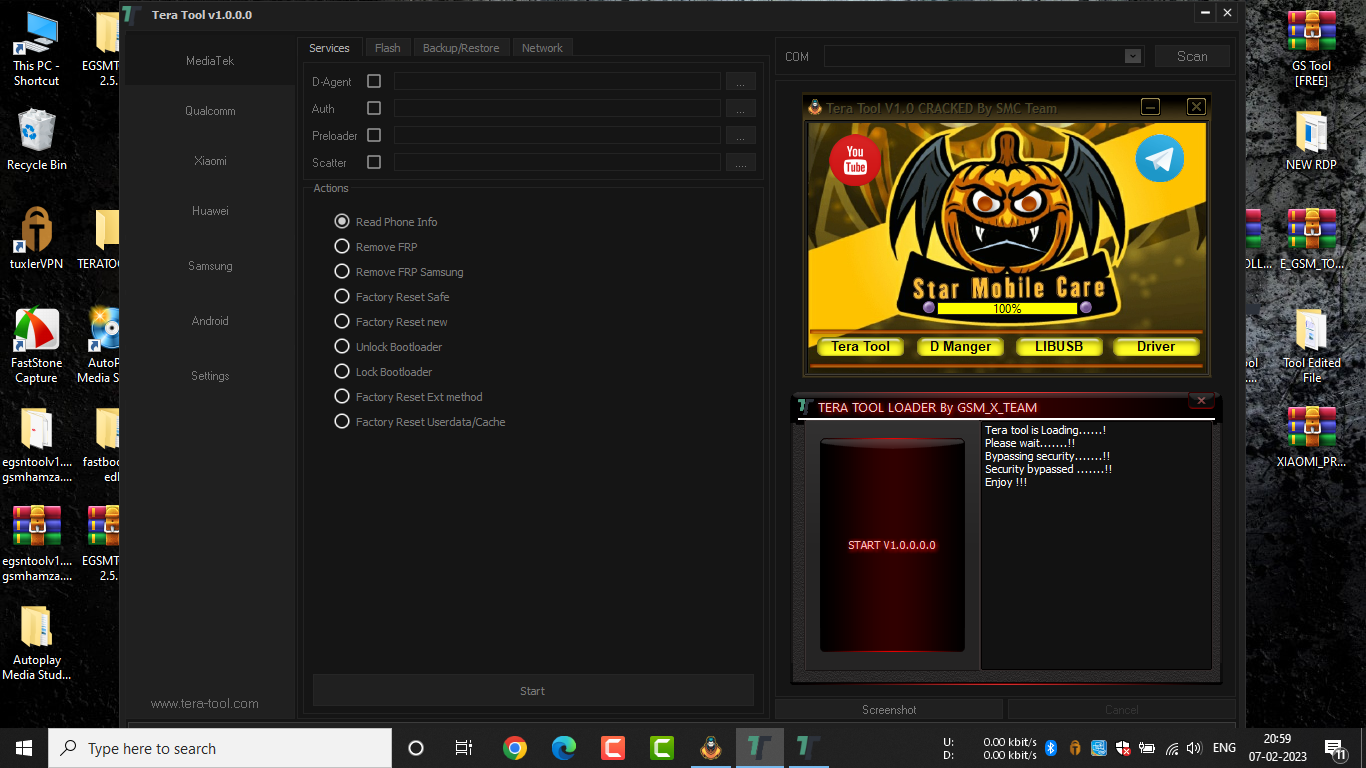Open the Telegram icon in cracked loader
1366x768 pixels.
click(x=1160, y=159)
